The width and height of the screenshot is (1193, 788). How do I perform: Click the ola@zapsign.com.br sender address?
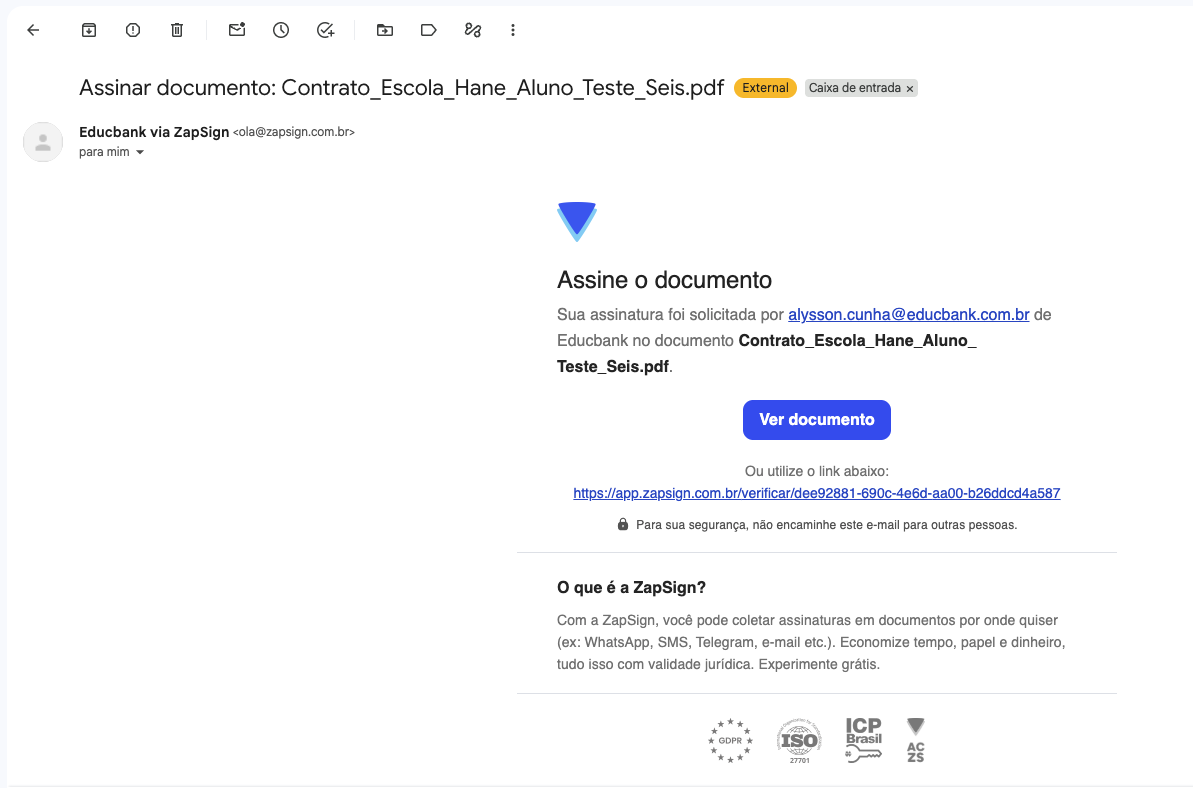point(294,132)
